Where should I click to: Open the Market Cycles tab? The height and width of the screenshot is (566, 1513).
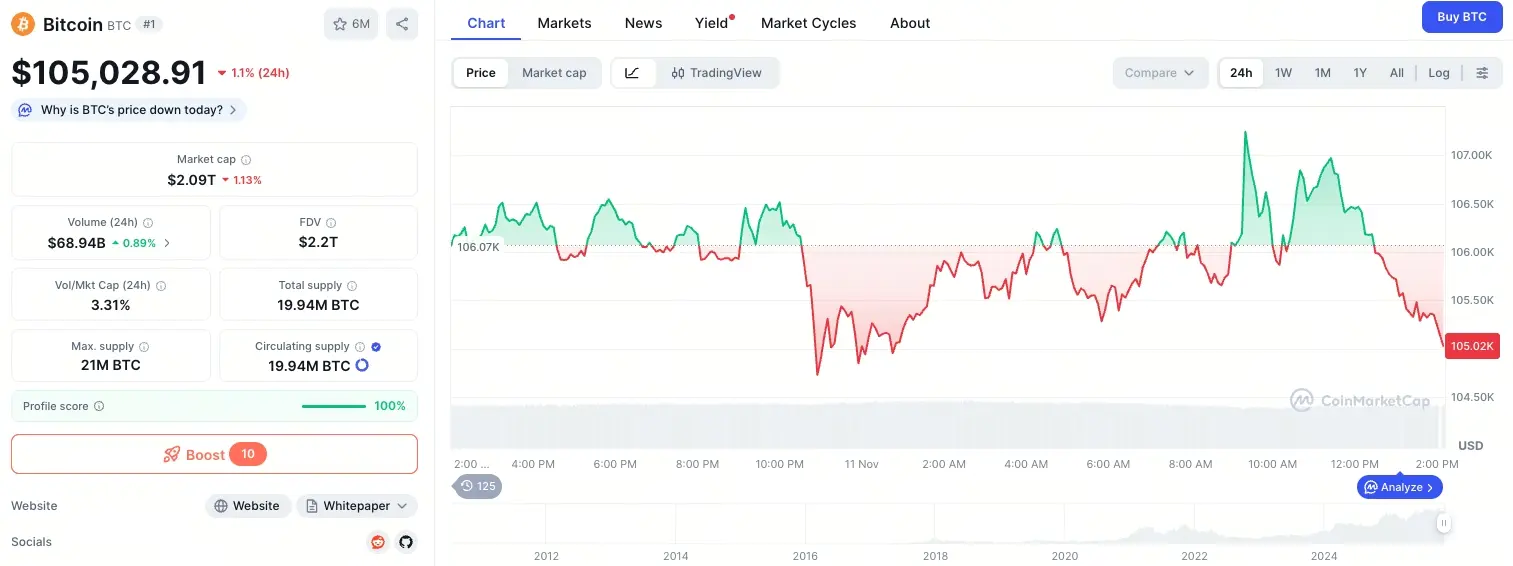click(808, 23)
